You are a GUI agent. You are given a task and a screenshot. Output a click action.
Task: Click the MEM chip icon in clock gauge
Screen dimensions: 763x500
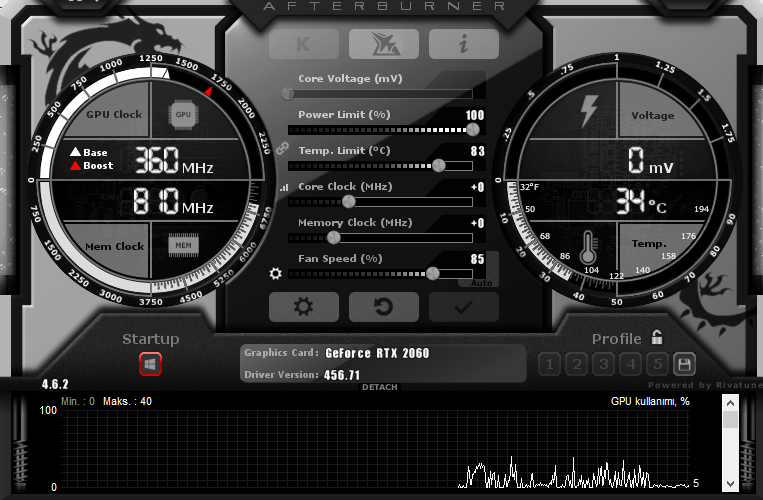point(183,245)
